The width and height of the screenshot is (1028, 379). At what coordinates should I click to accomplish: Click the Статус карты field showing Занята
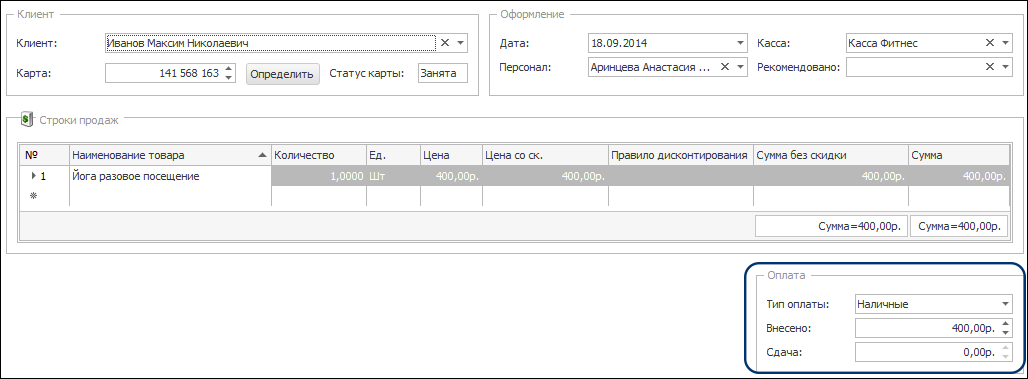coord(443,73)
